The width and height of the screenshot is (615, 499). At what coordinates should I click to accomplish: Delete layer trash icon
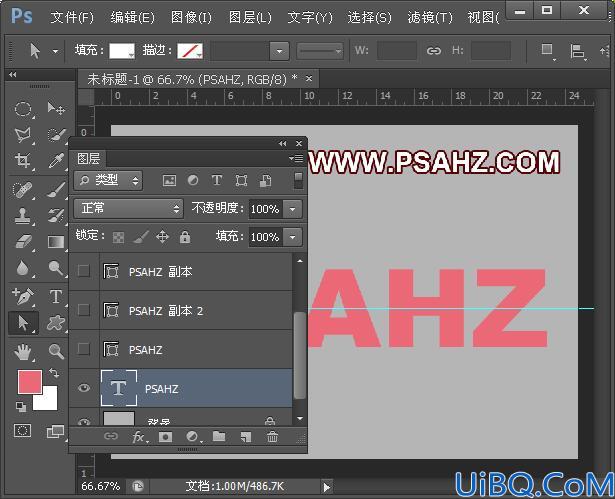(272, 437)
